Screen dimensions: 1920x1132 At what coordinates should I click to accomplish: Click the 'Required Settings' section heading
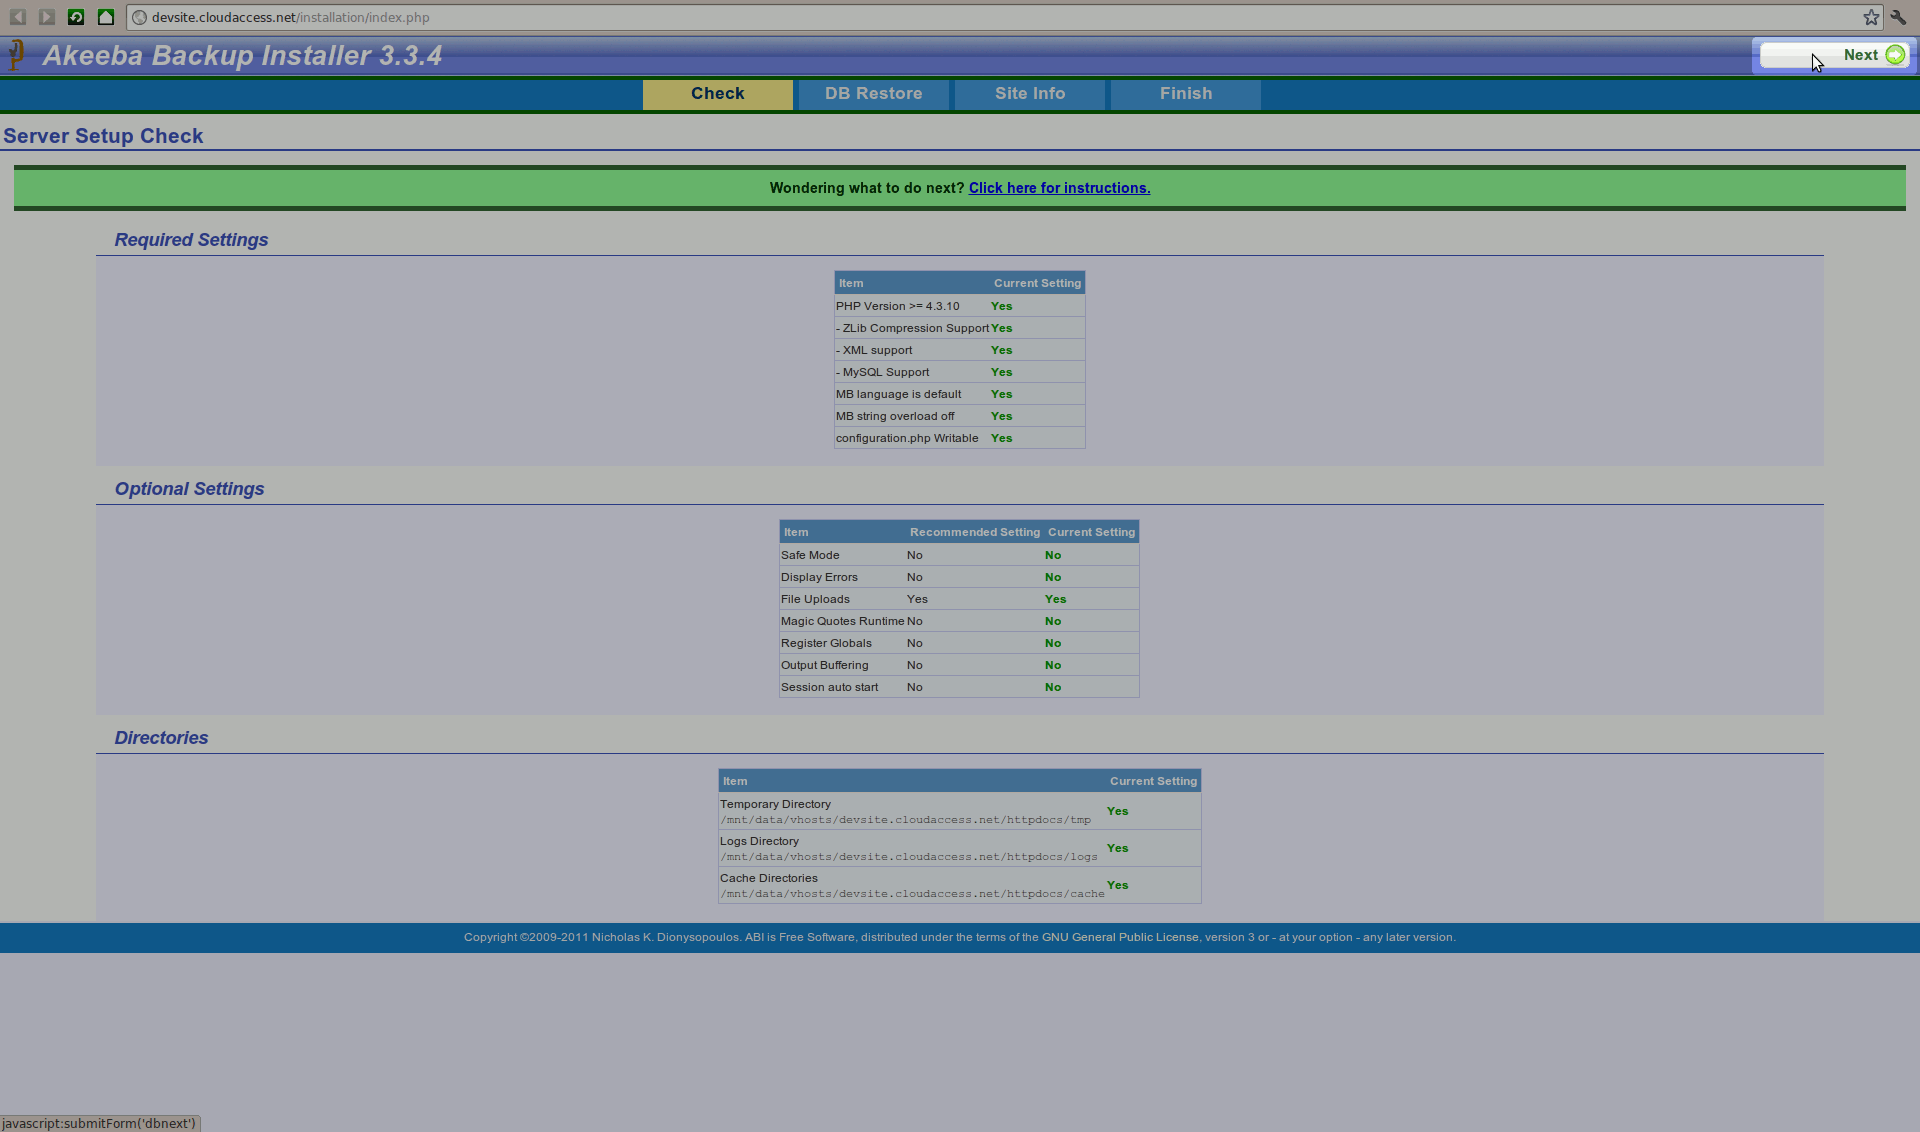click(x=191, y=240)
